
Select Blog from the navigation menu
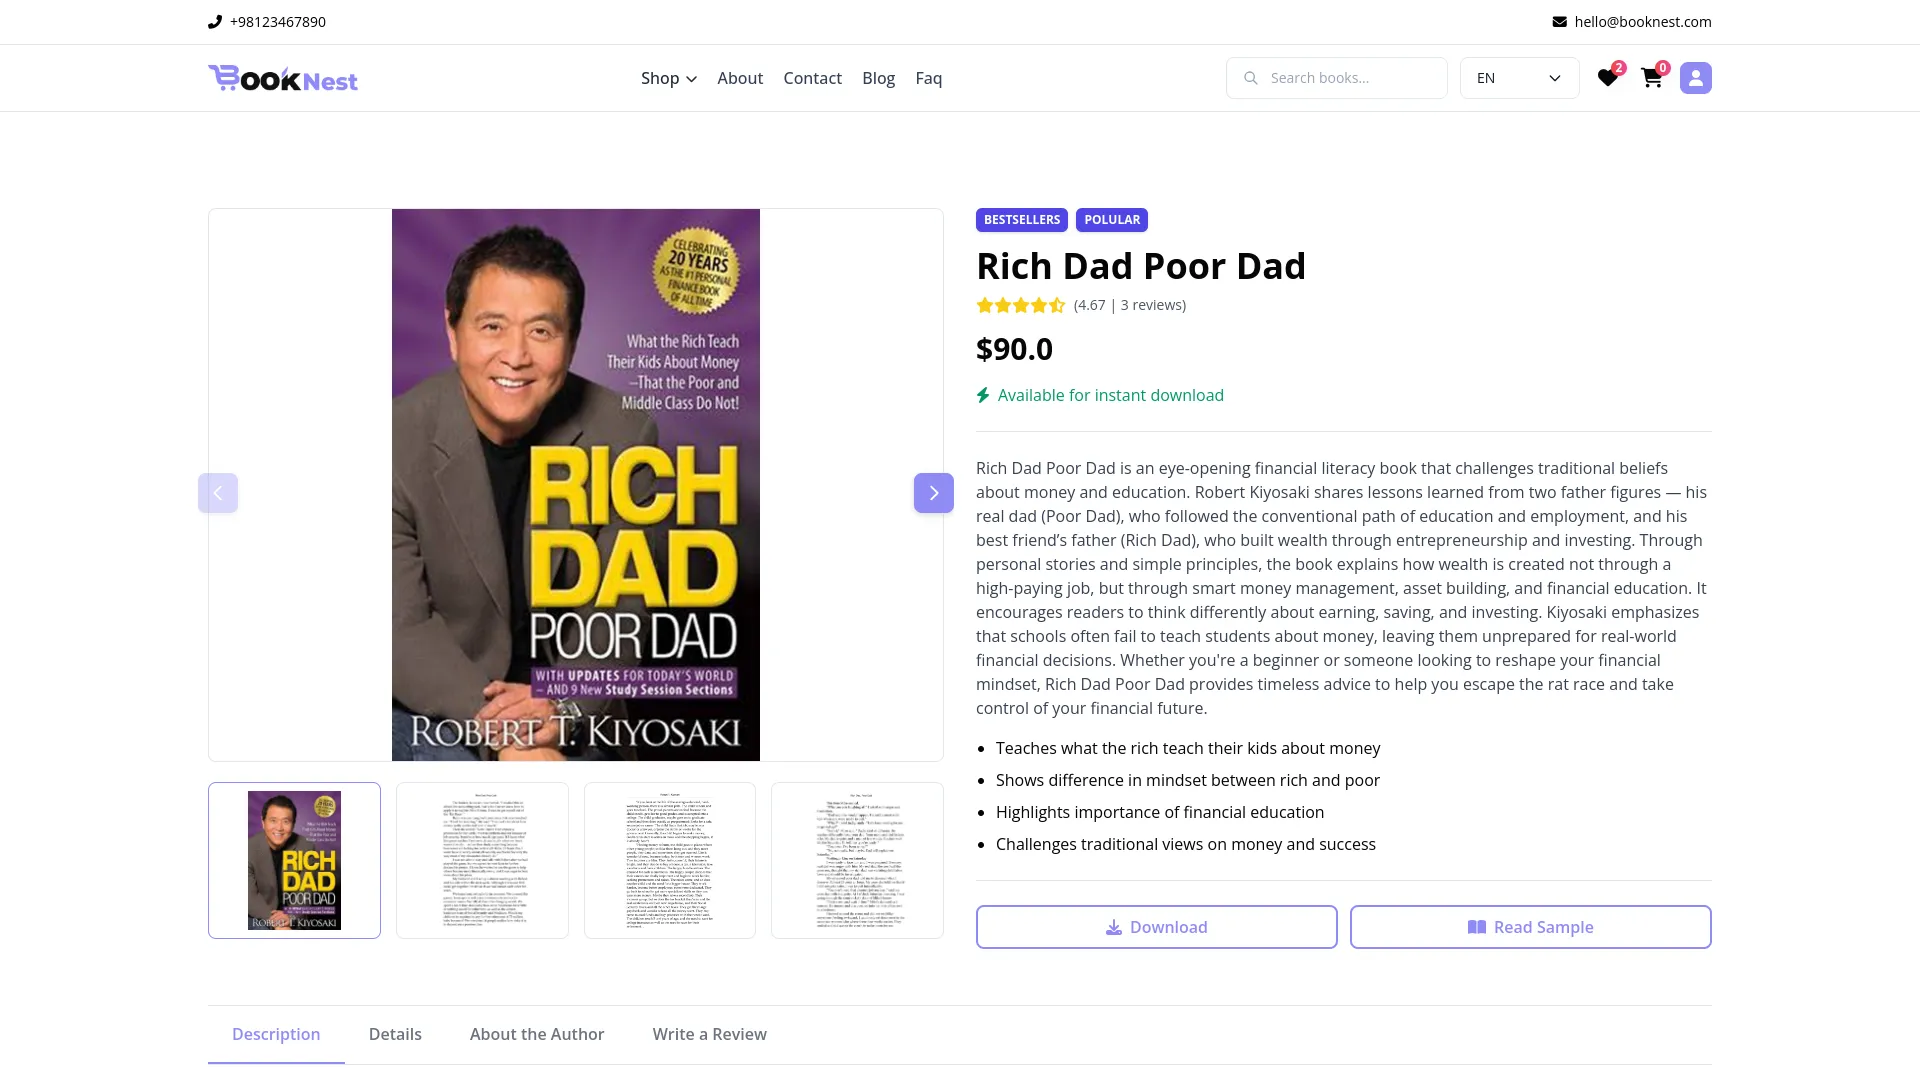point(878,78)
